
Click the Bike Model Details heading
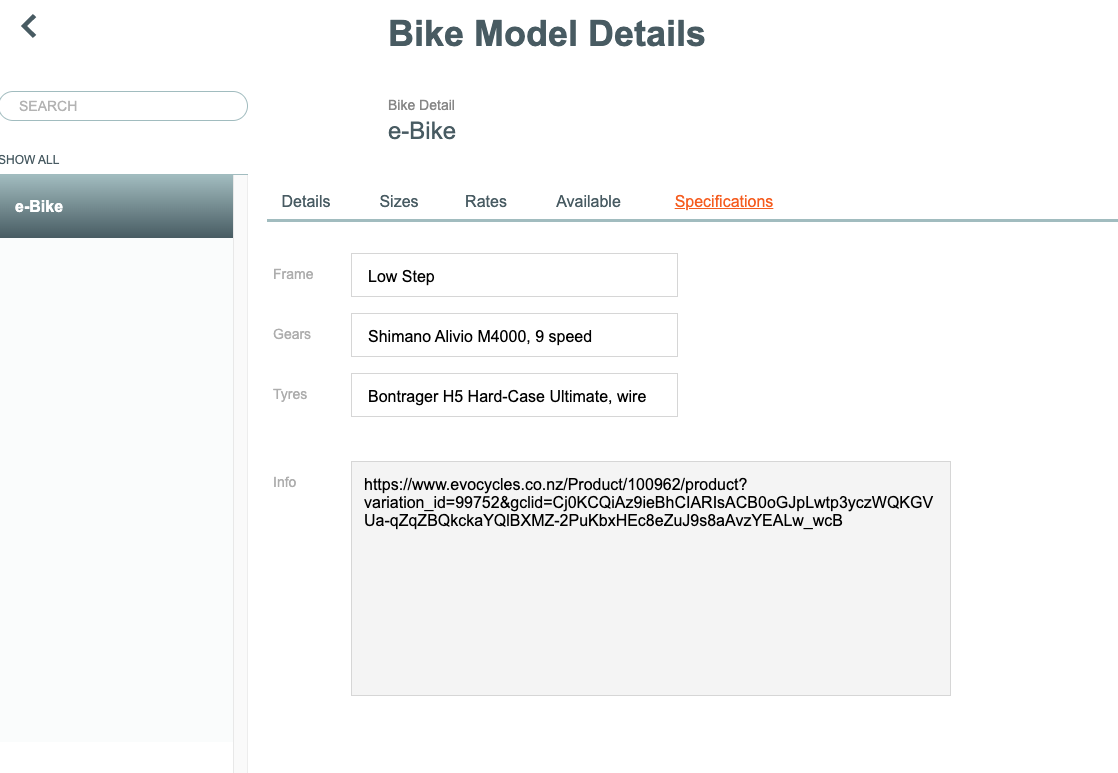coord(546,34)
